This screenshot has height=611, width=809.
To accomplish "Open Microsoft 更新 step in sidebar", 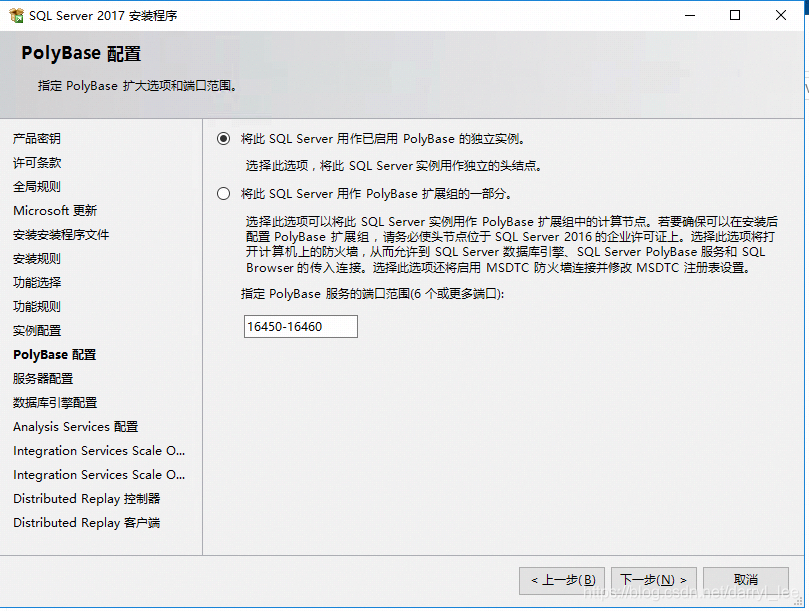I will point(55,211).
